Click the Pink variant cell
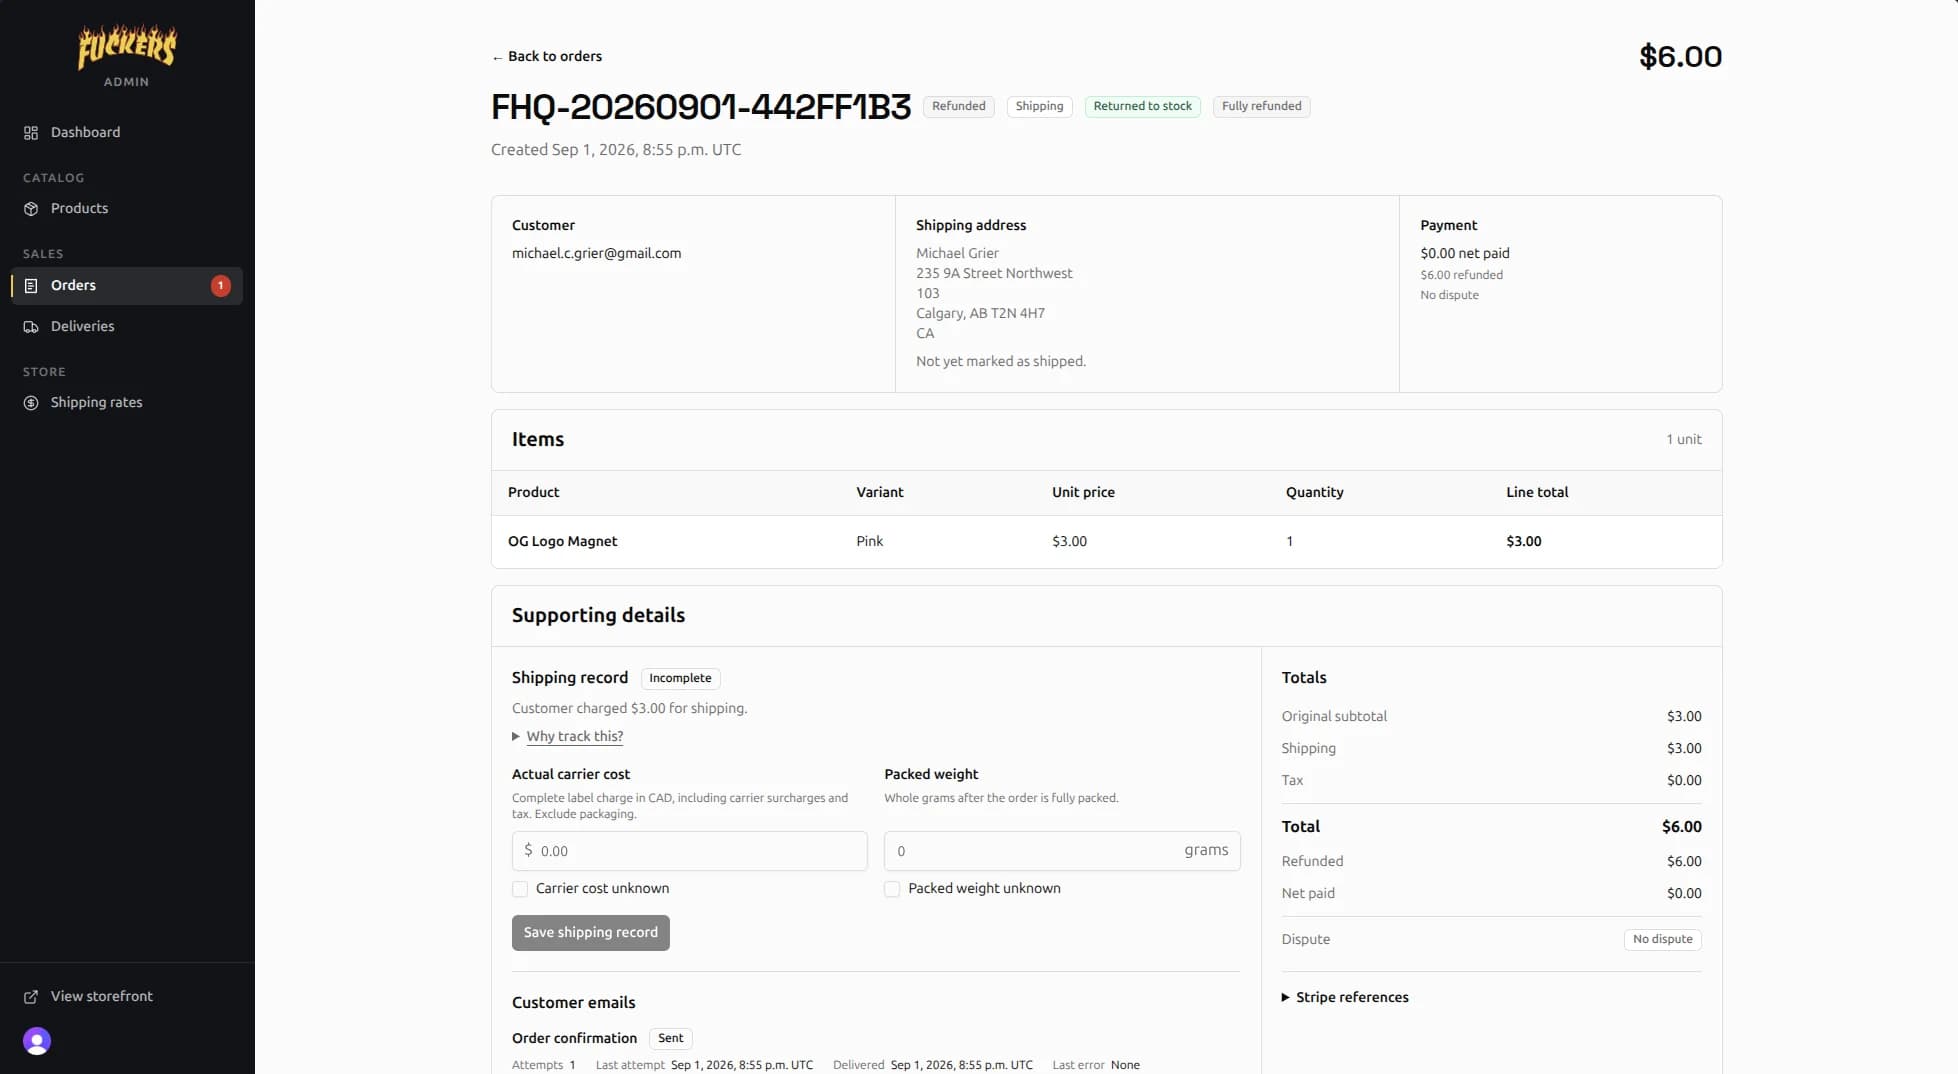1958x1074 pixels. pyautogui.click(x=869, y=542)
